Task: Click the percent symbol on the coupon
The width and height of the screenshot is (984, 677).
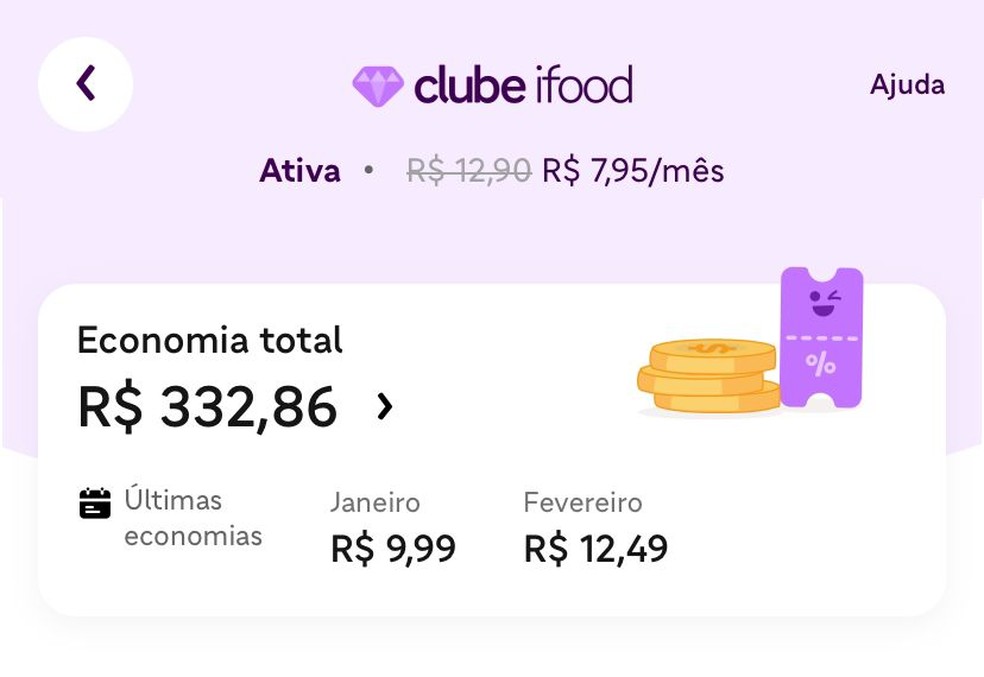Action: [x=821, y=365]
